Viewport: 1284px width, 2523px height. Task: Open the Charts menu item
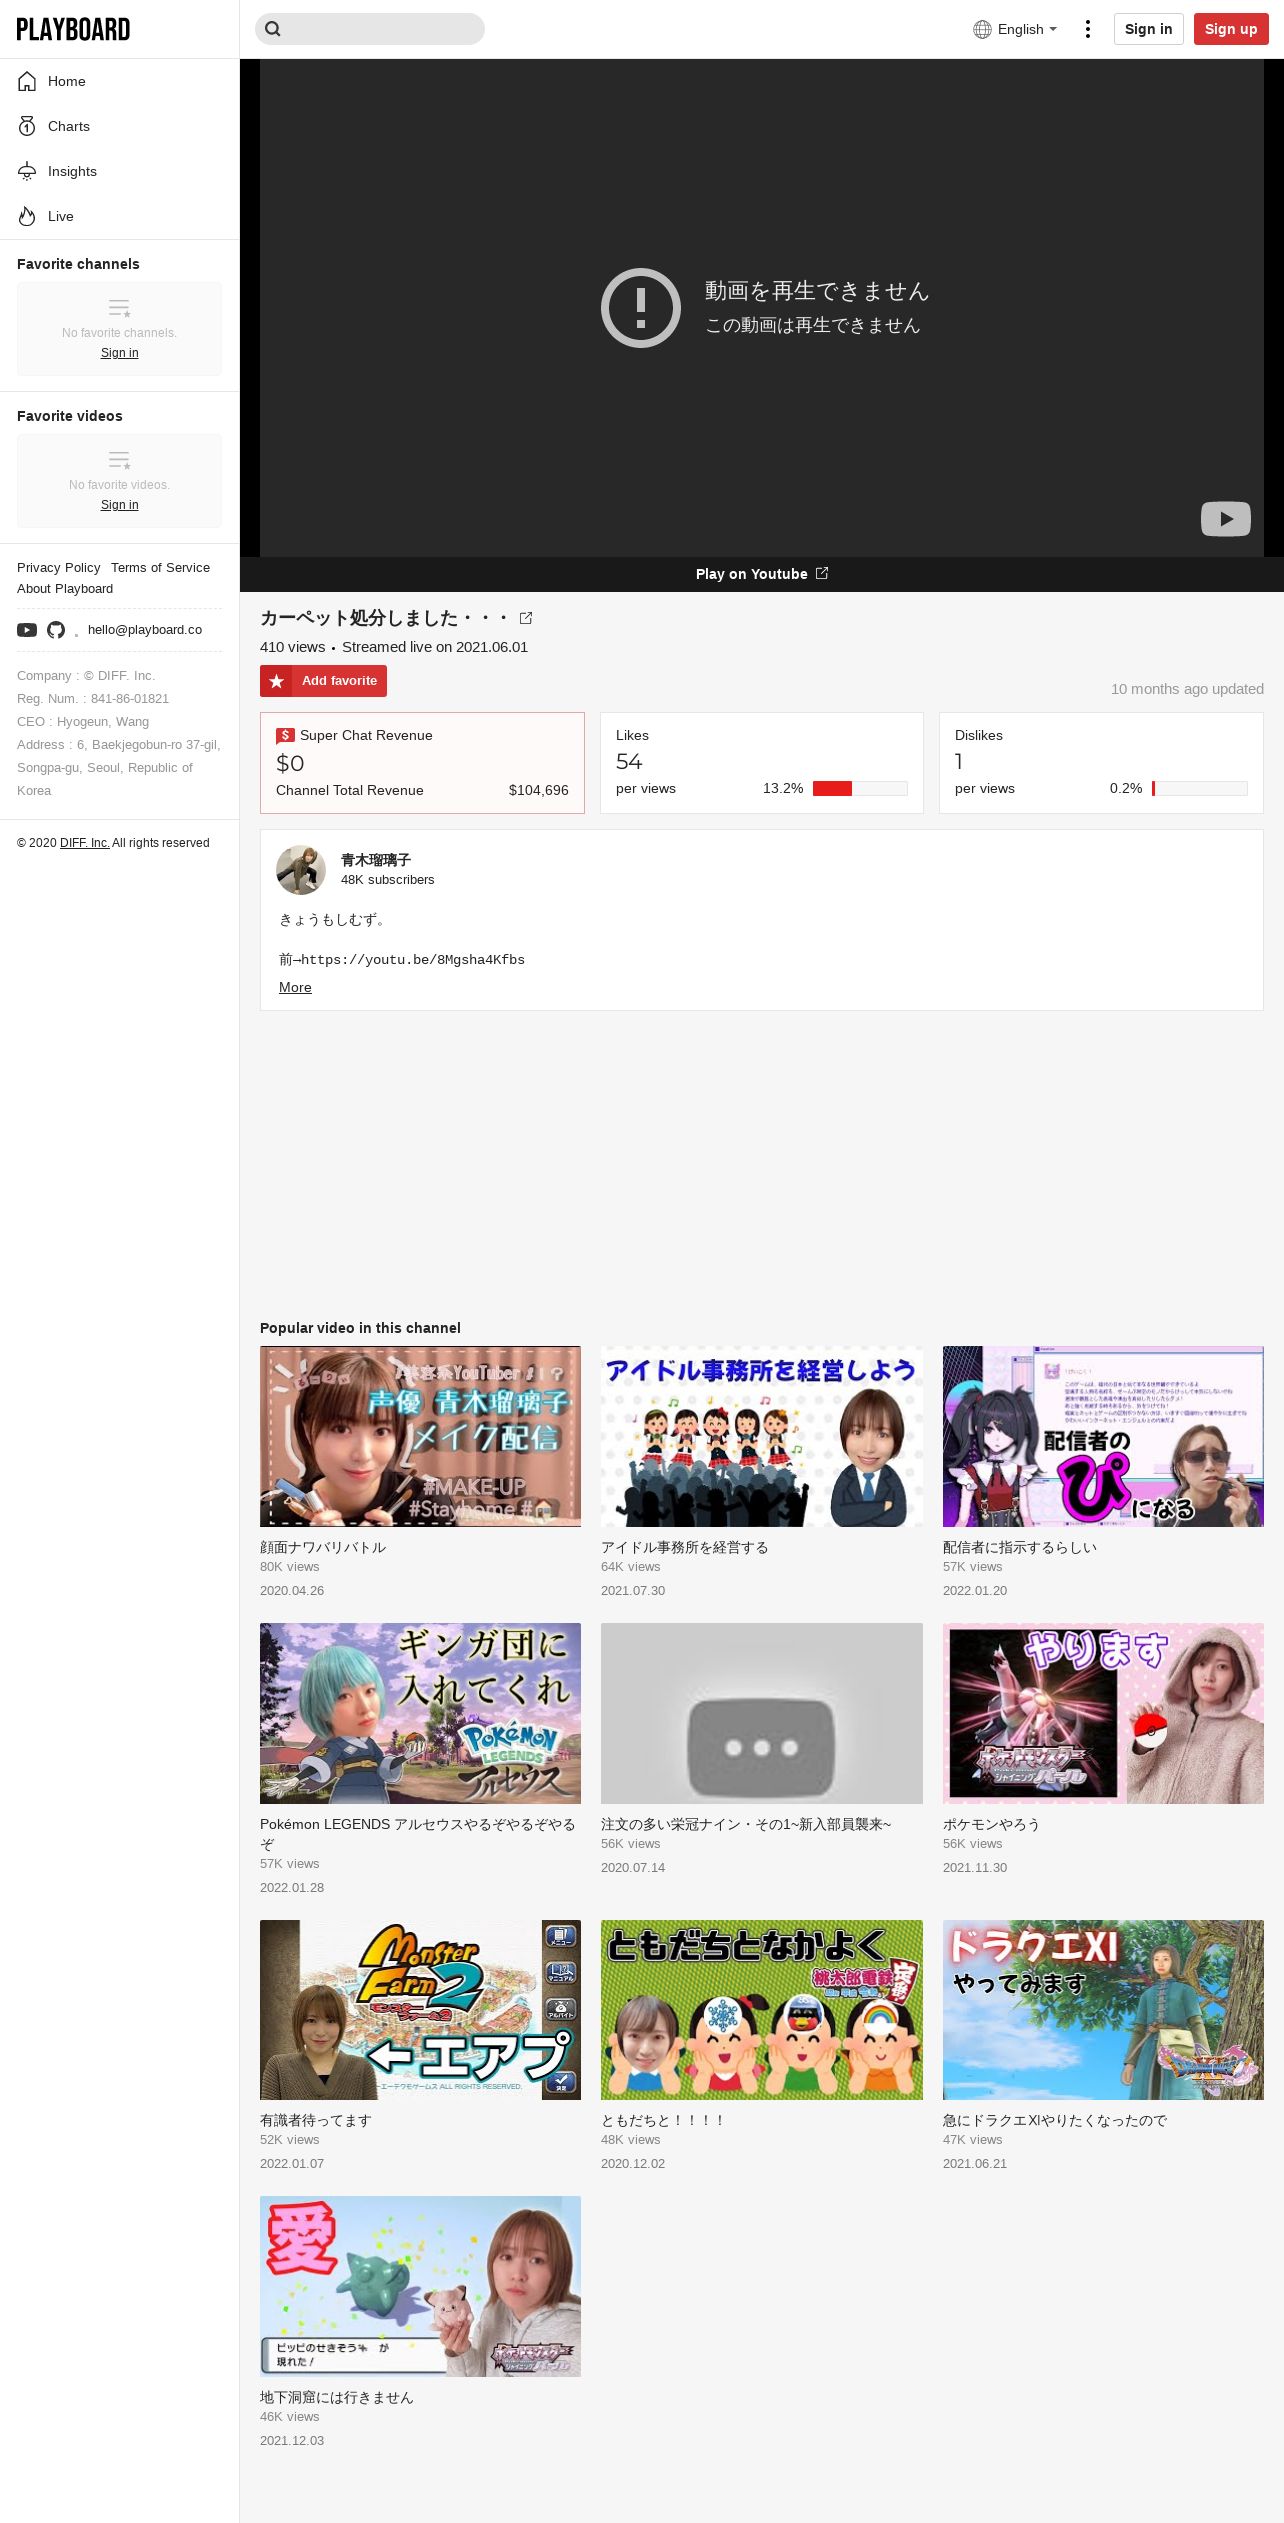click(x=119, y=126)
